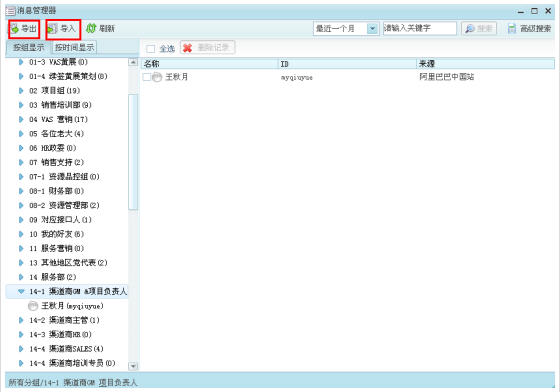The height and width of the screenshot is (392, 560).
Task: Expand the 10 我的好友 group
Action: 21,234
